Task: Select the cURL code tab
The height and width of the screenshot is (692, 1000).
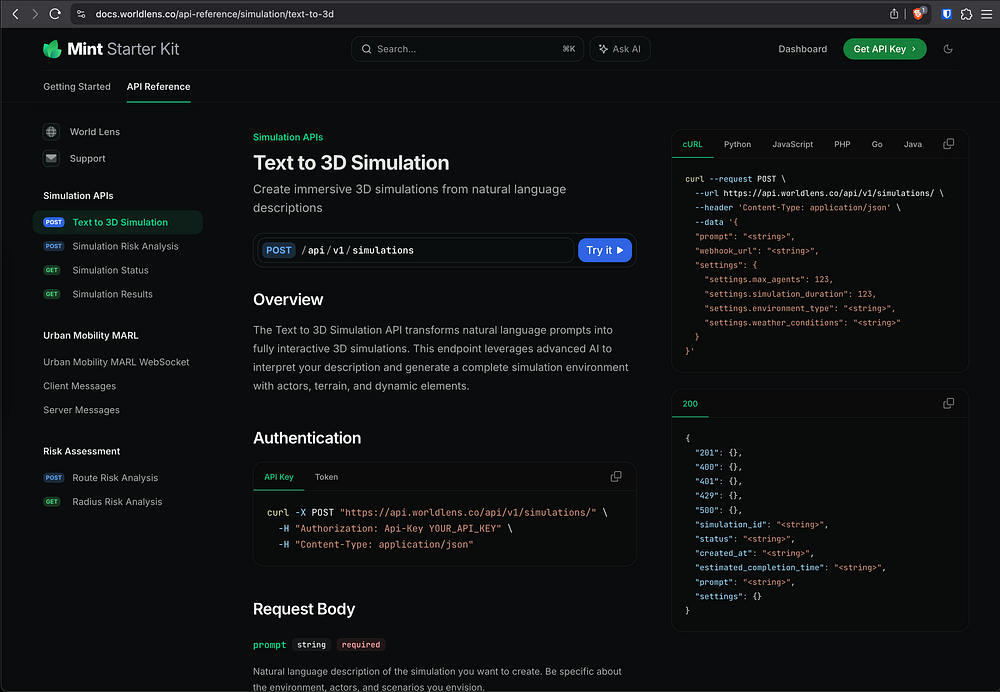Action: [x=692, y=144]
